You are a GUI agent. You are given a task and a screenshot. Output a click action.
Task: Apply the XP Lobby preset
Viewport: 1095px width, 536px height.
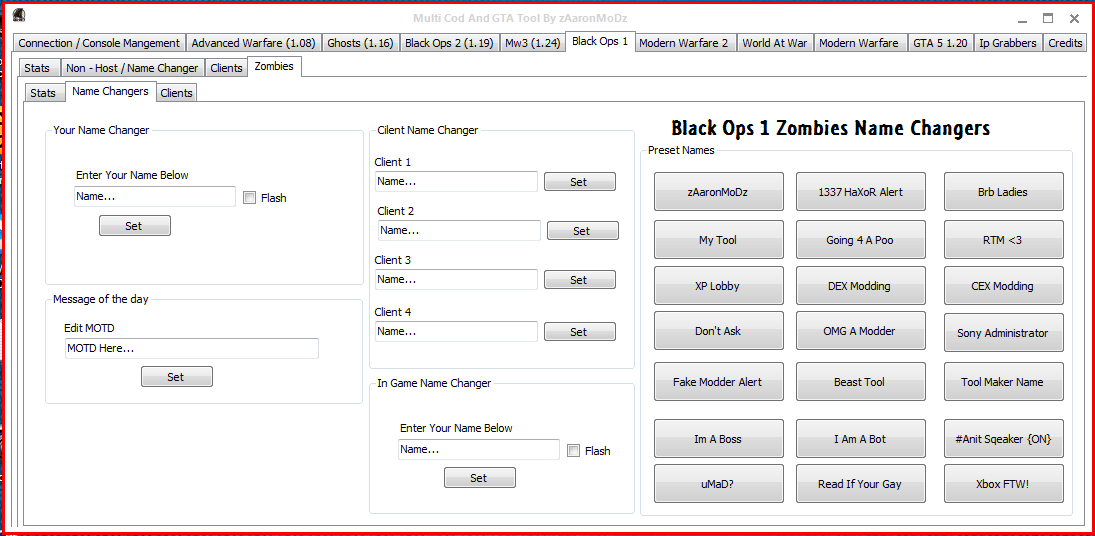[x=718, y=285]
